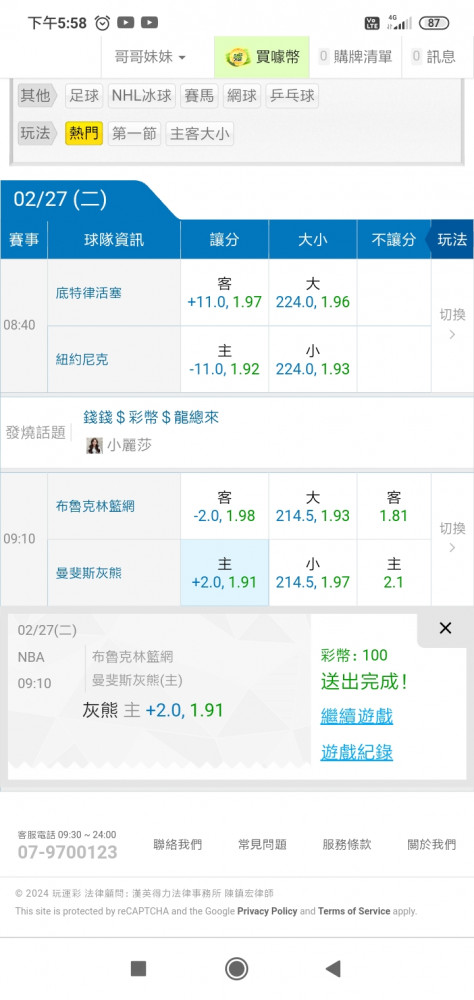
Task: Expand 切換 chevron for 09:10 game
Action: point(452,539)
